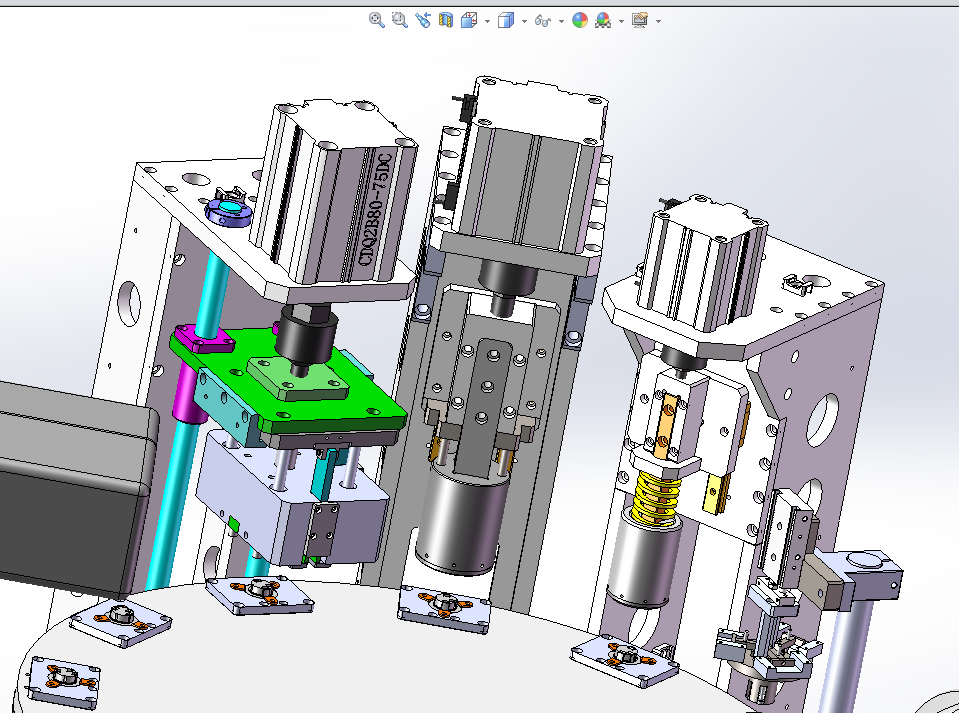
Task: Expand the Apply Scene dropdown arrow
Action: click(621, 21)
